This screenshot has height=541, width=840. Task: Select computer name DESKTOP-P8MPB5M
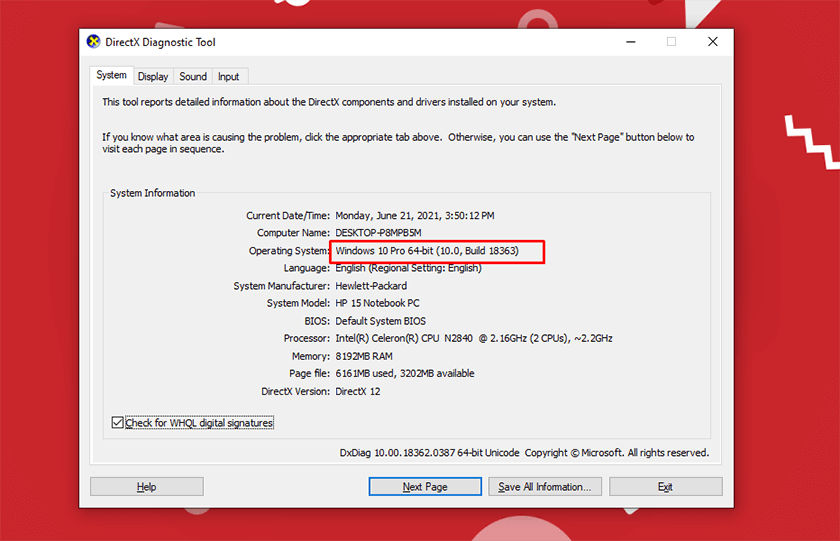(x=378, y=232)
